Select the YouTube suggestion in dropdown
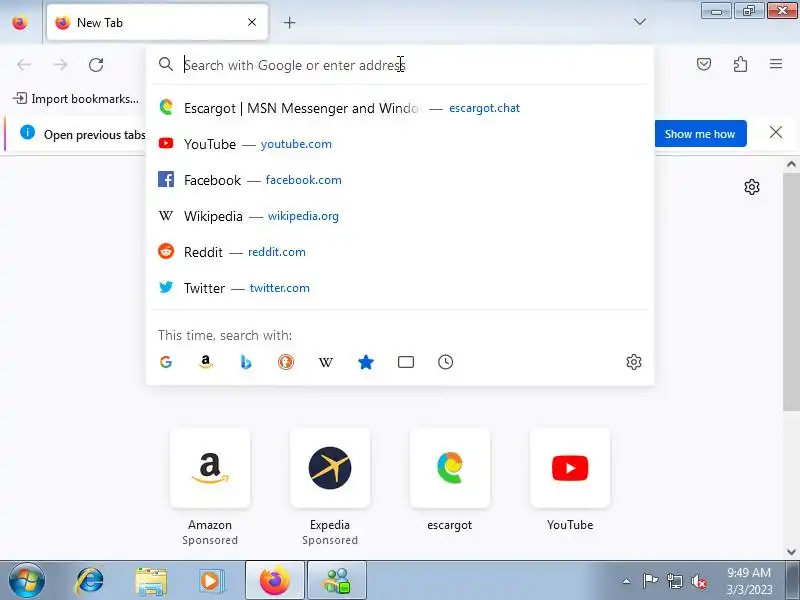Image resolution: width=800 pixels, height=600 pixels. pos(400,144)
